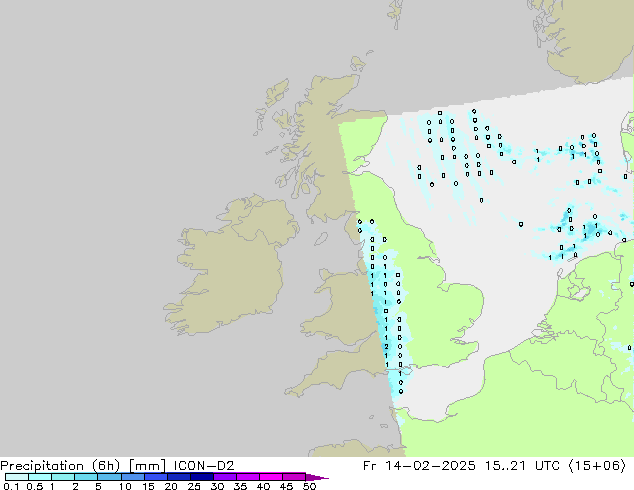The image size is (634, 490).
Task: Click the '25' legend value
Action: tap(194, 486)
